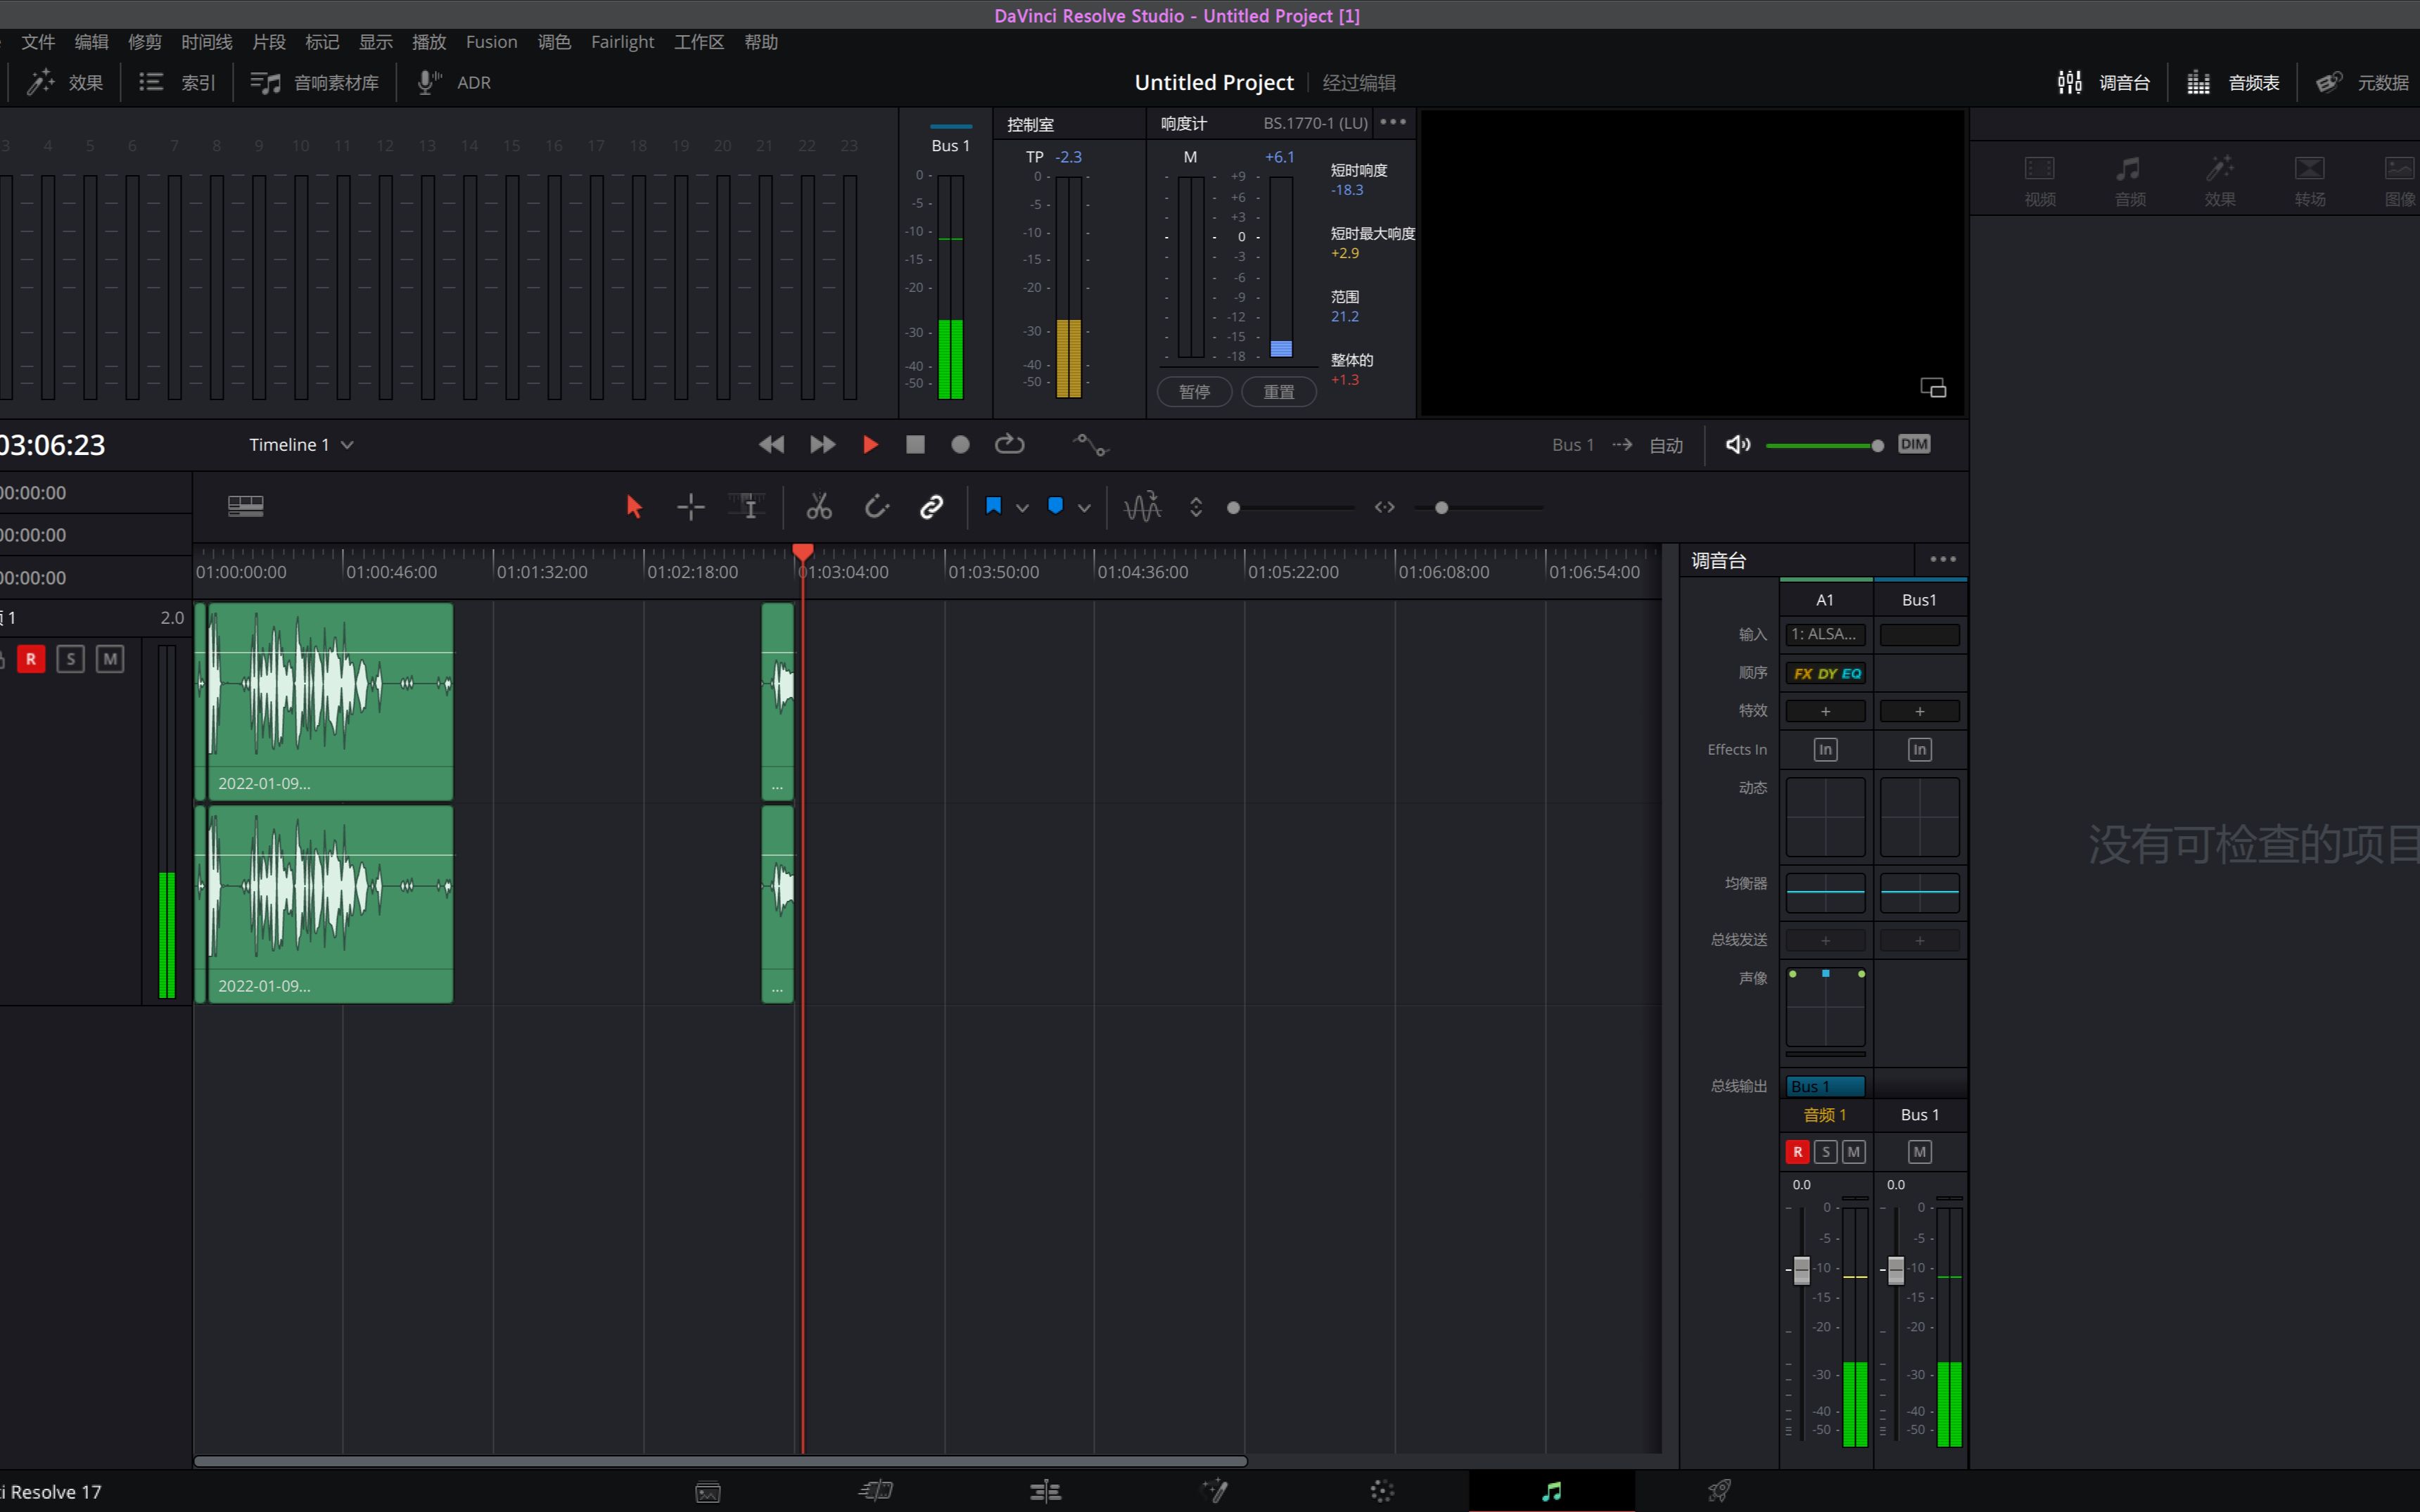Select the edit selection I-beam tool
The image size is (2420, 1512).
747,507
